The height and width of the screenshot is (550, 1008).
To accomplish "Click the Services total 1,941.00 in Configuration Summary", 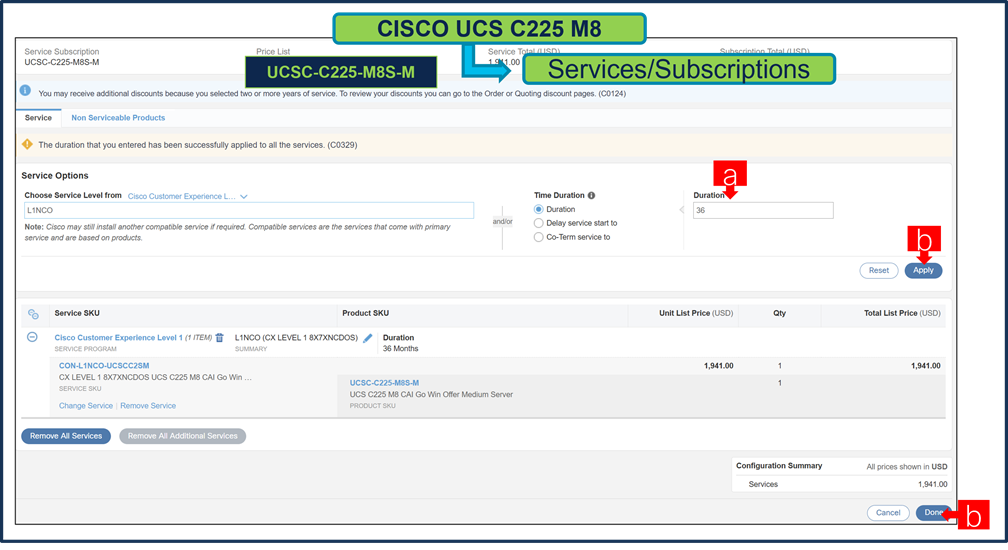I will point(933,484).
